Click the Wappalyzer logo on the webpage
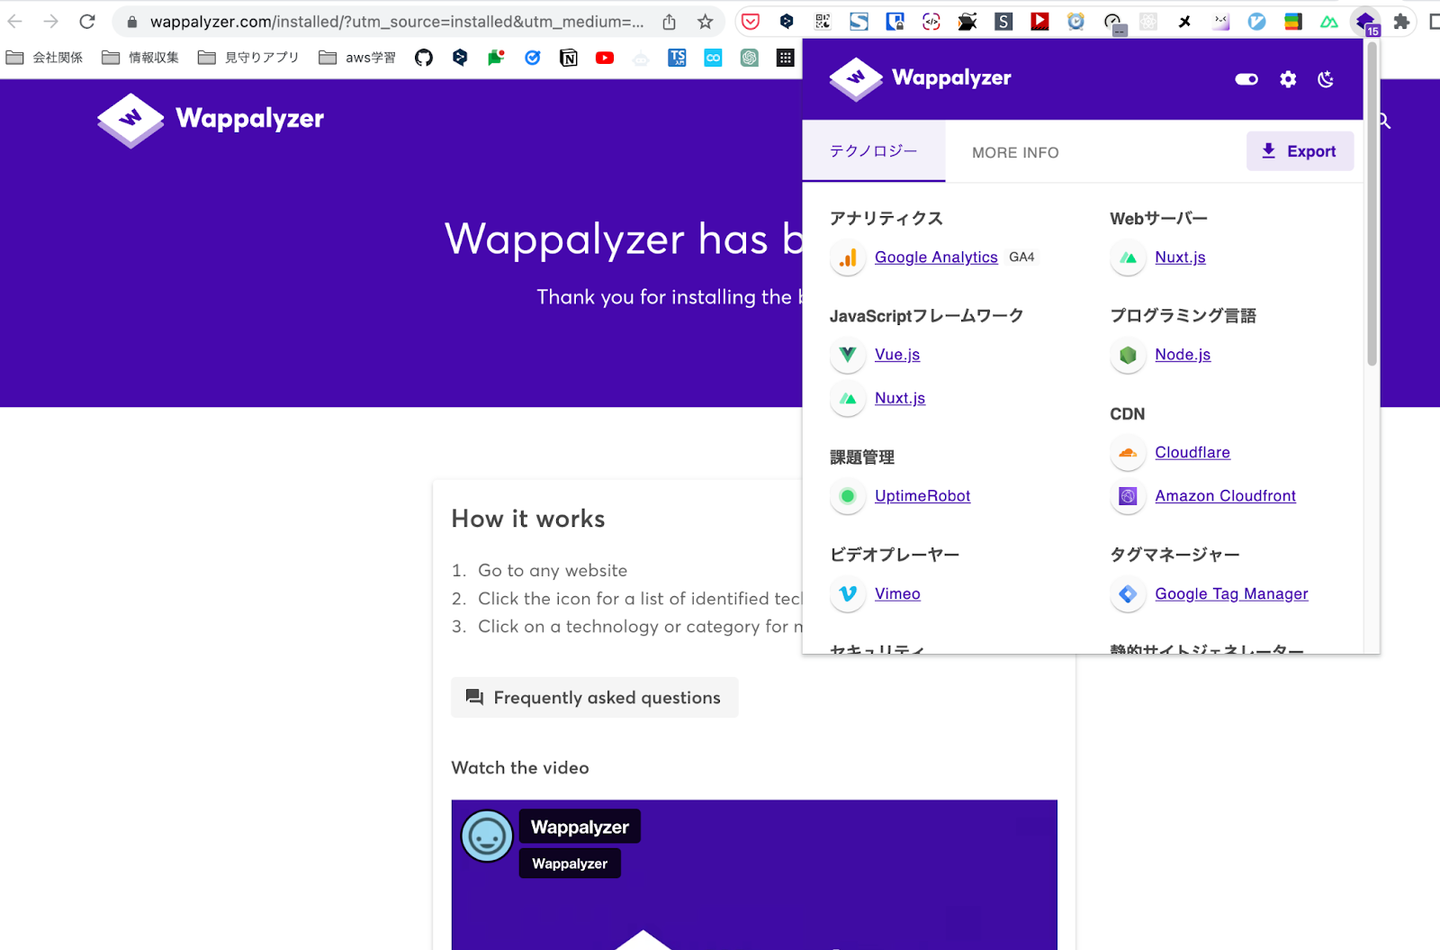 click(x=211, y=119)
